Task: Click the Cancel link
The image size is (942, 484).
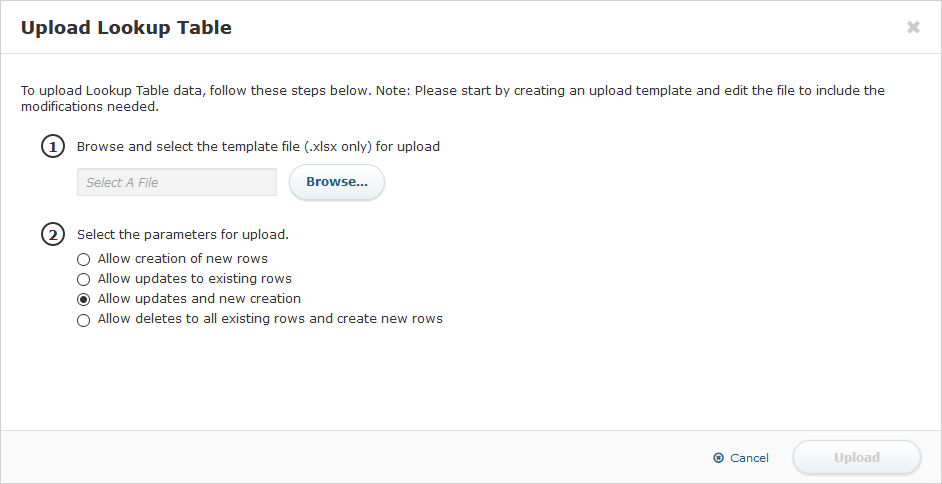Action: 749,458
